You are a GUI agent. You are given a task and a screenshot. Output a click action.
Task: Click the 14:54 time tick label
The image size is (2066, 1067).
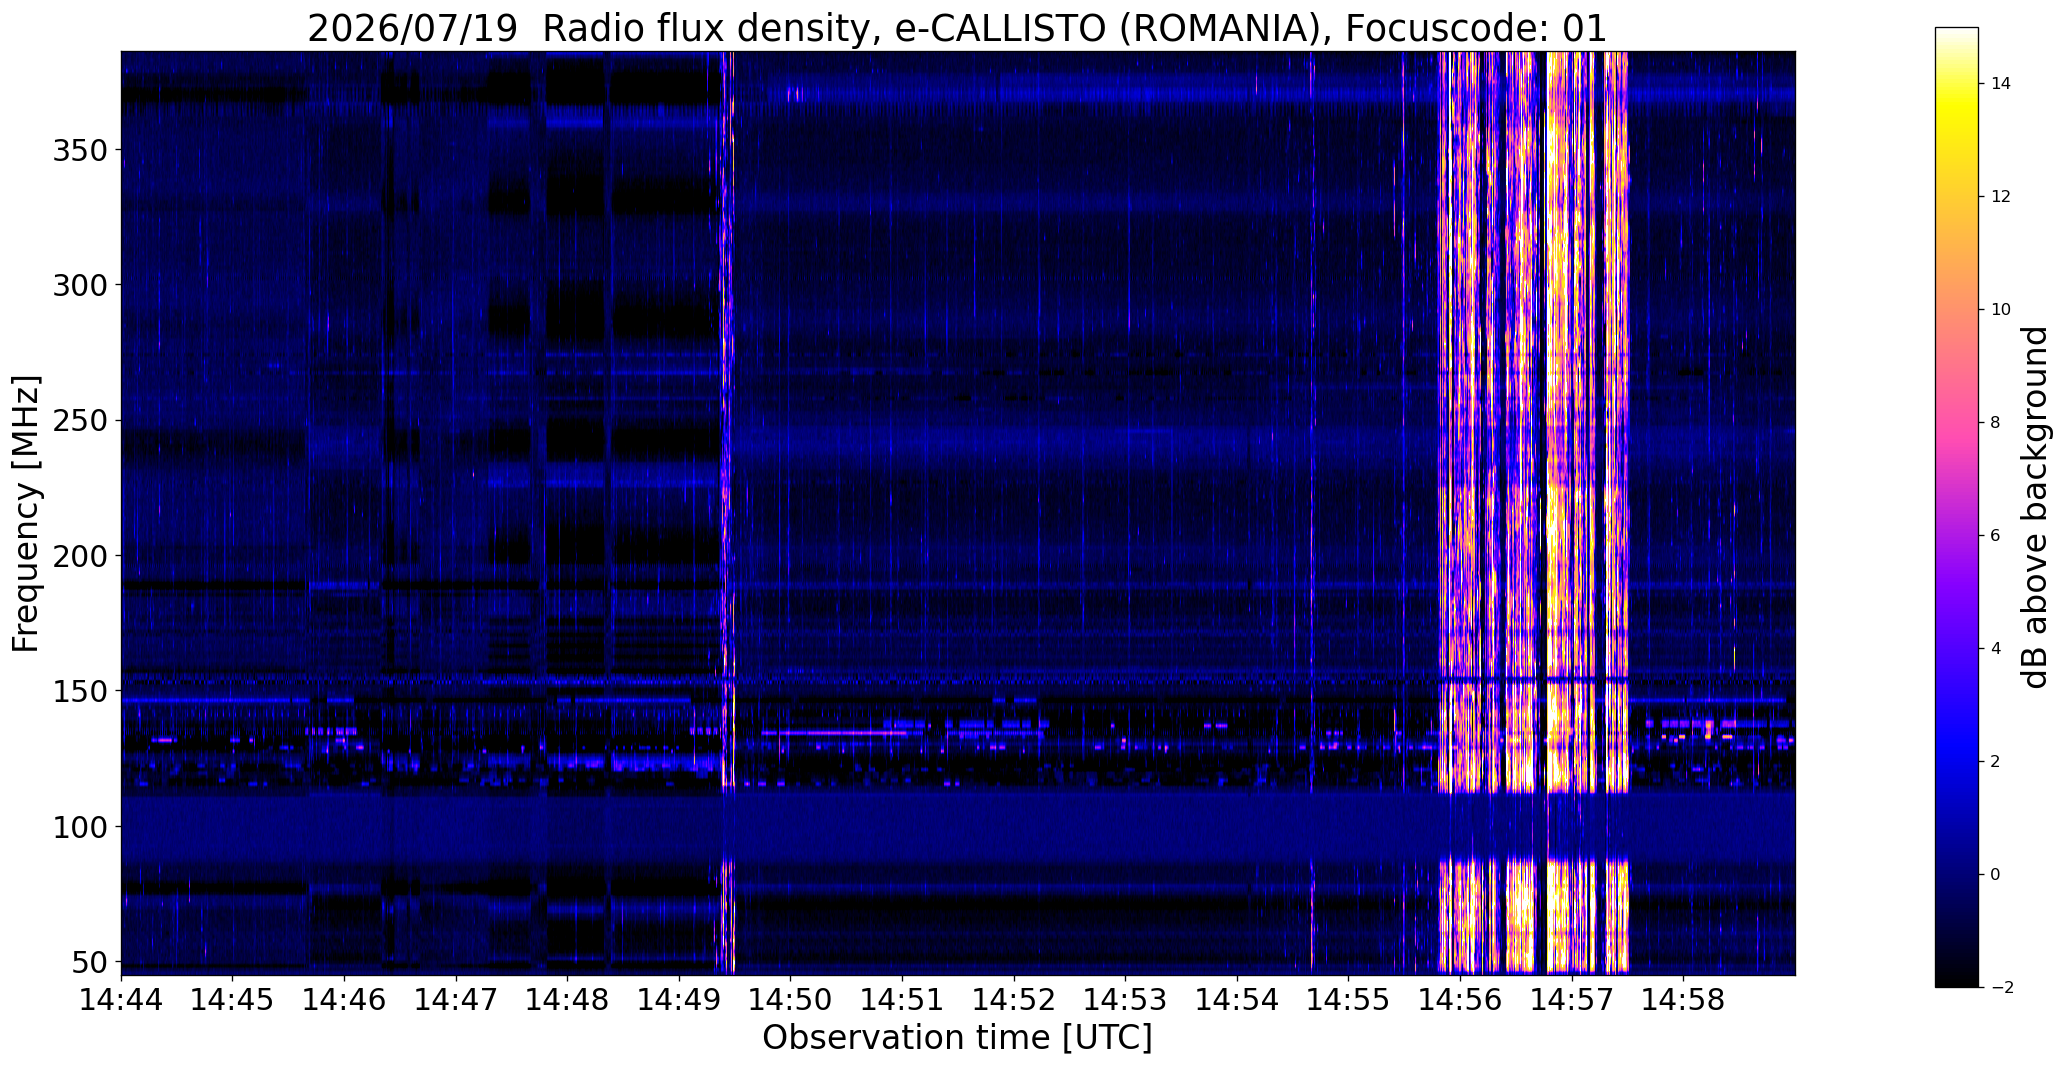(1238, 1000)
